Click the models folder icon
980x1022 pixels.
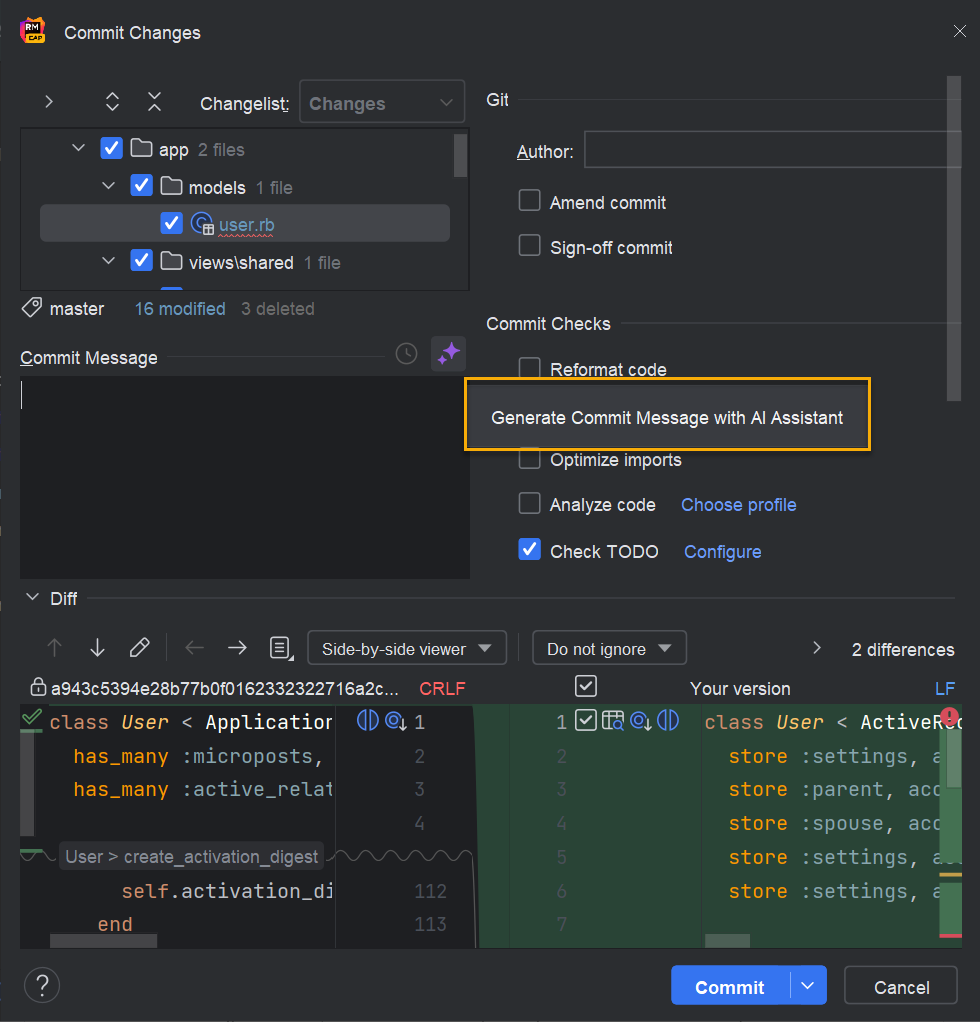pos(171,186)
